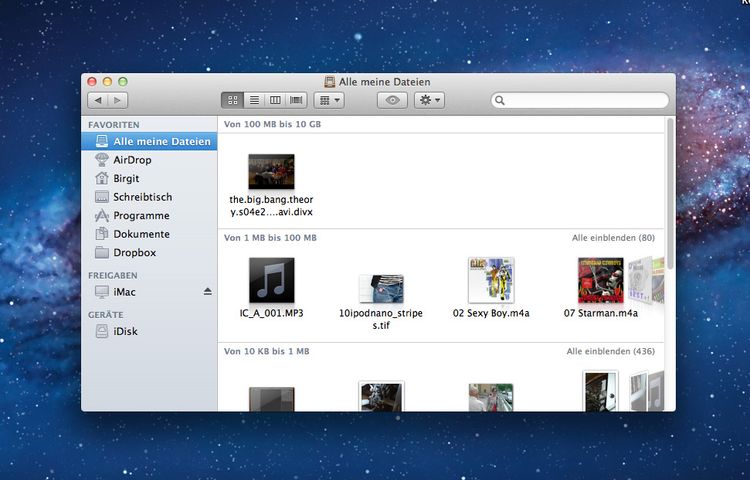This screenshot has height=480, width=750.
Task: Switch to column view in toolbar
Action: [275, 100]
